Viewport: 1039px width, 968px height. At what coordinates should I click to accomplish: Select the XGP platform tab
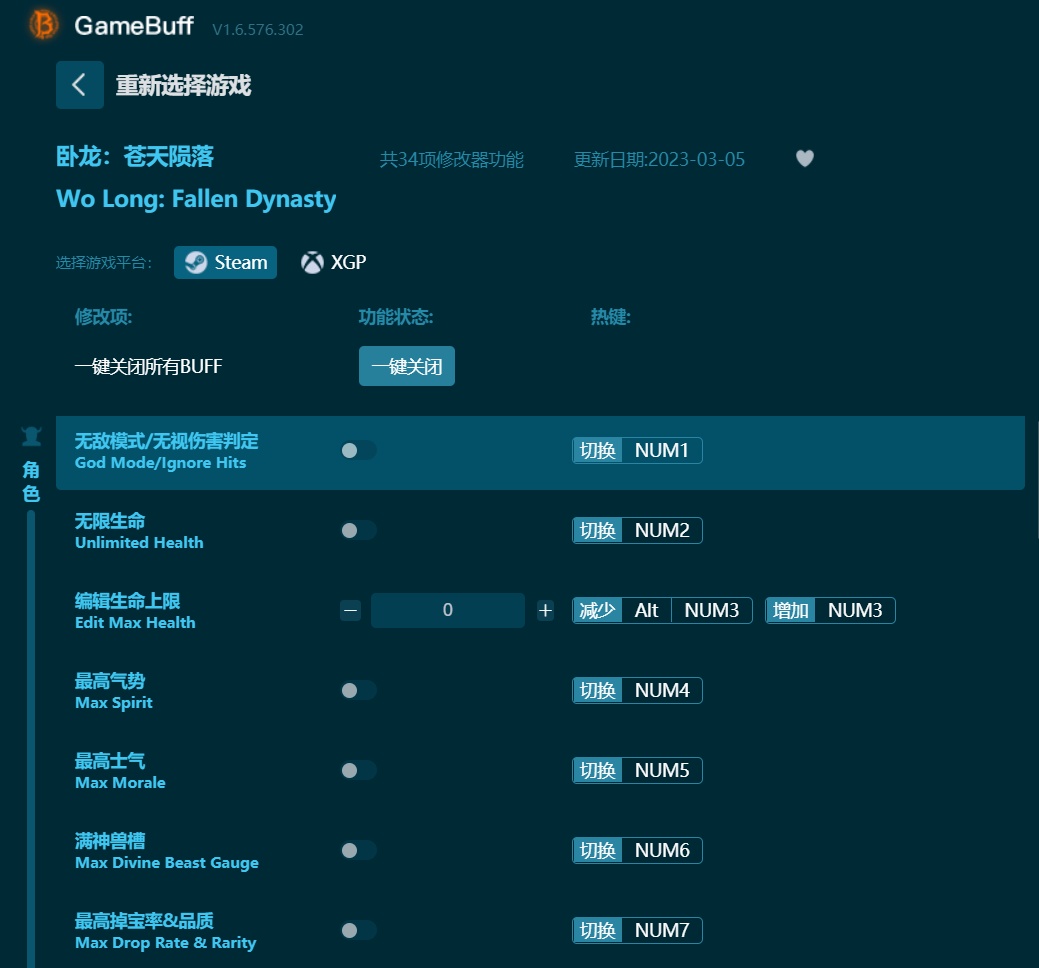333,262
